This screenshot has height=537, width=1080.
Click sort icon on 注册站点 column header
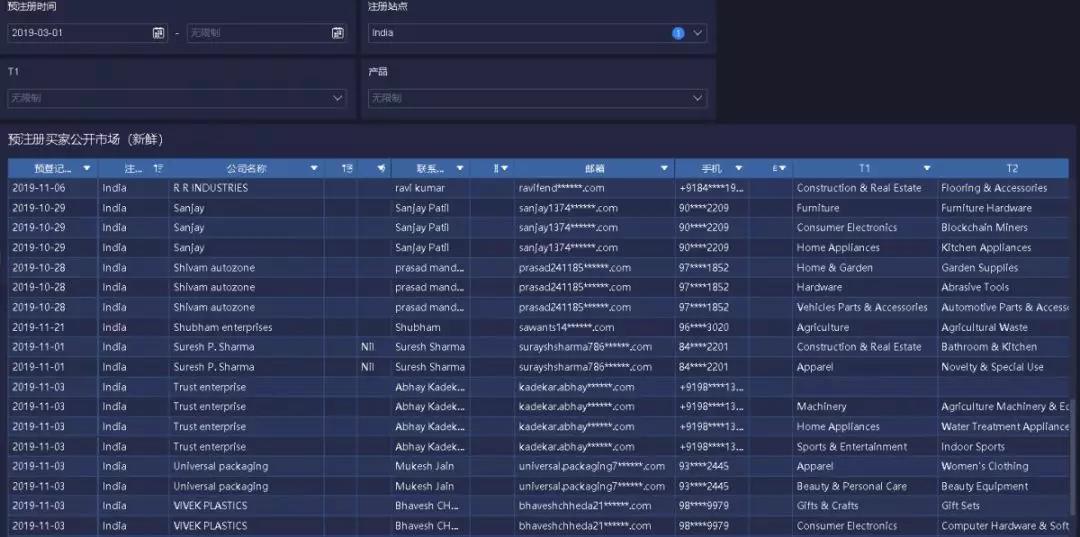point(158,169)
